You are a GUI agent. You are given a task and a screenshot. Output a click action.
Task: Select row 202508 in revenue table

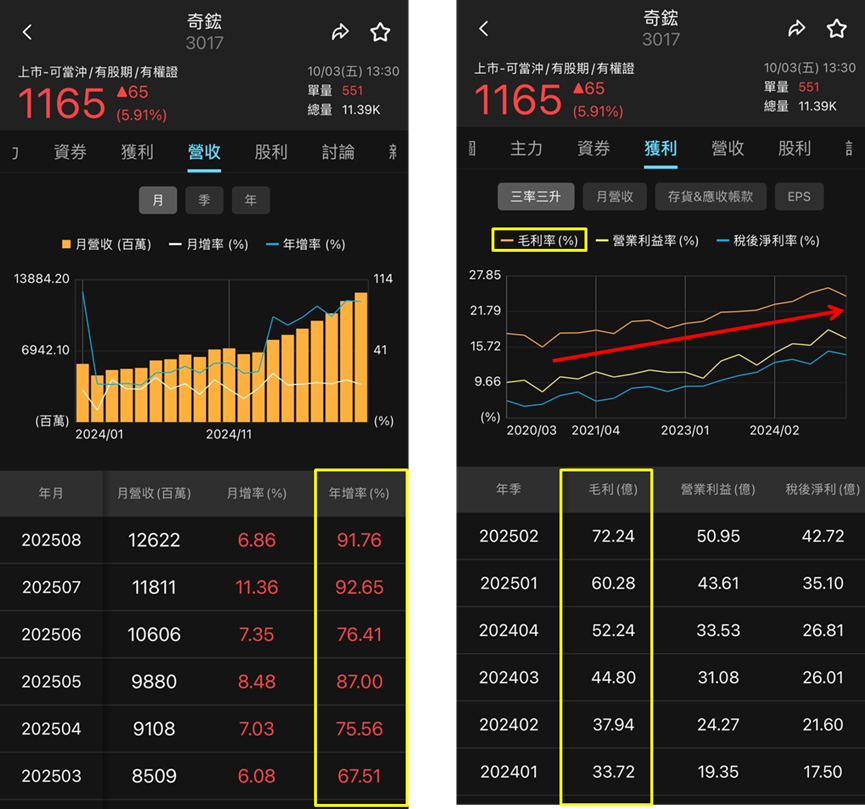coord(204,540)
